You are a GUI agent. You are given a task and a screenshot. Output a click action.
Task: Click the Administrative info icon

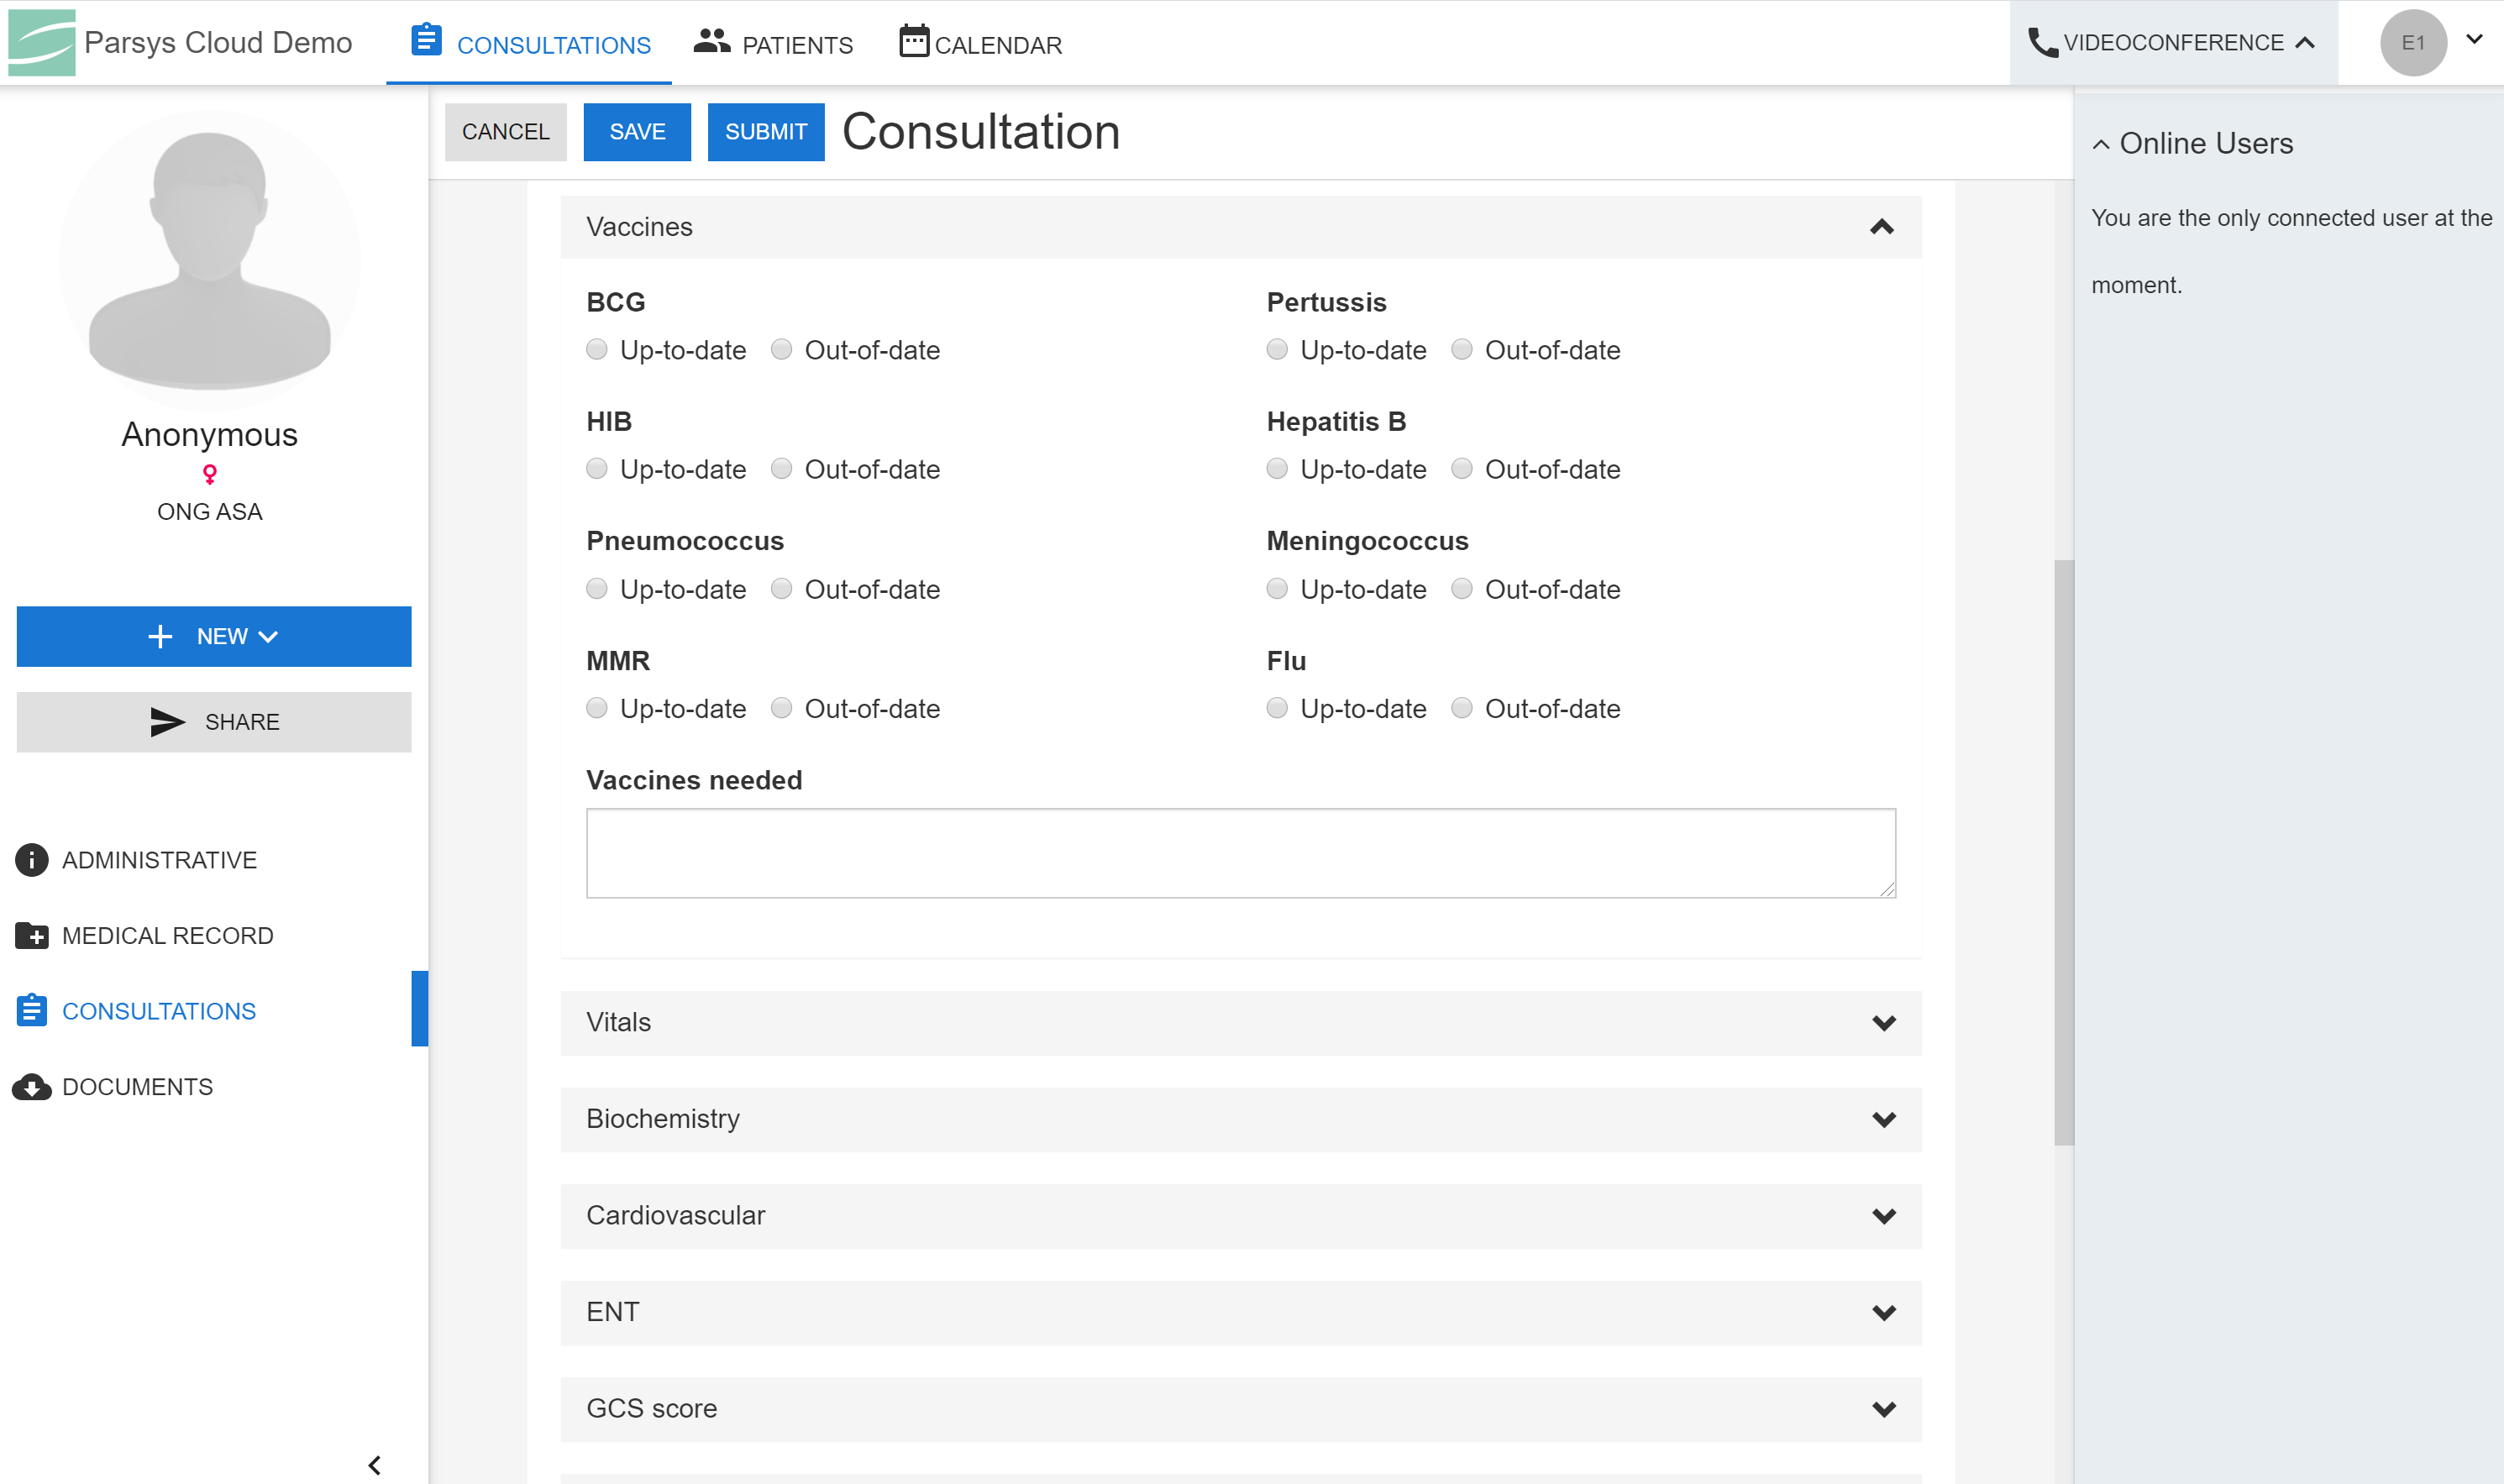pos(32,860)
